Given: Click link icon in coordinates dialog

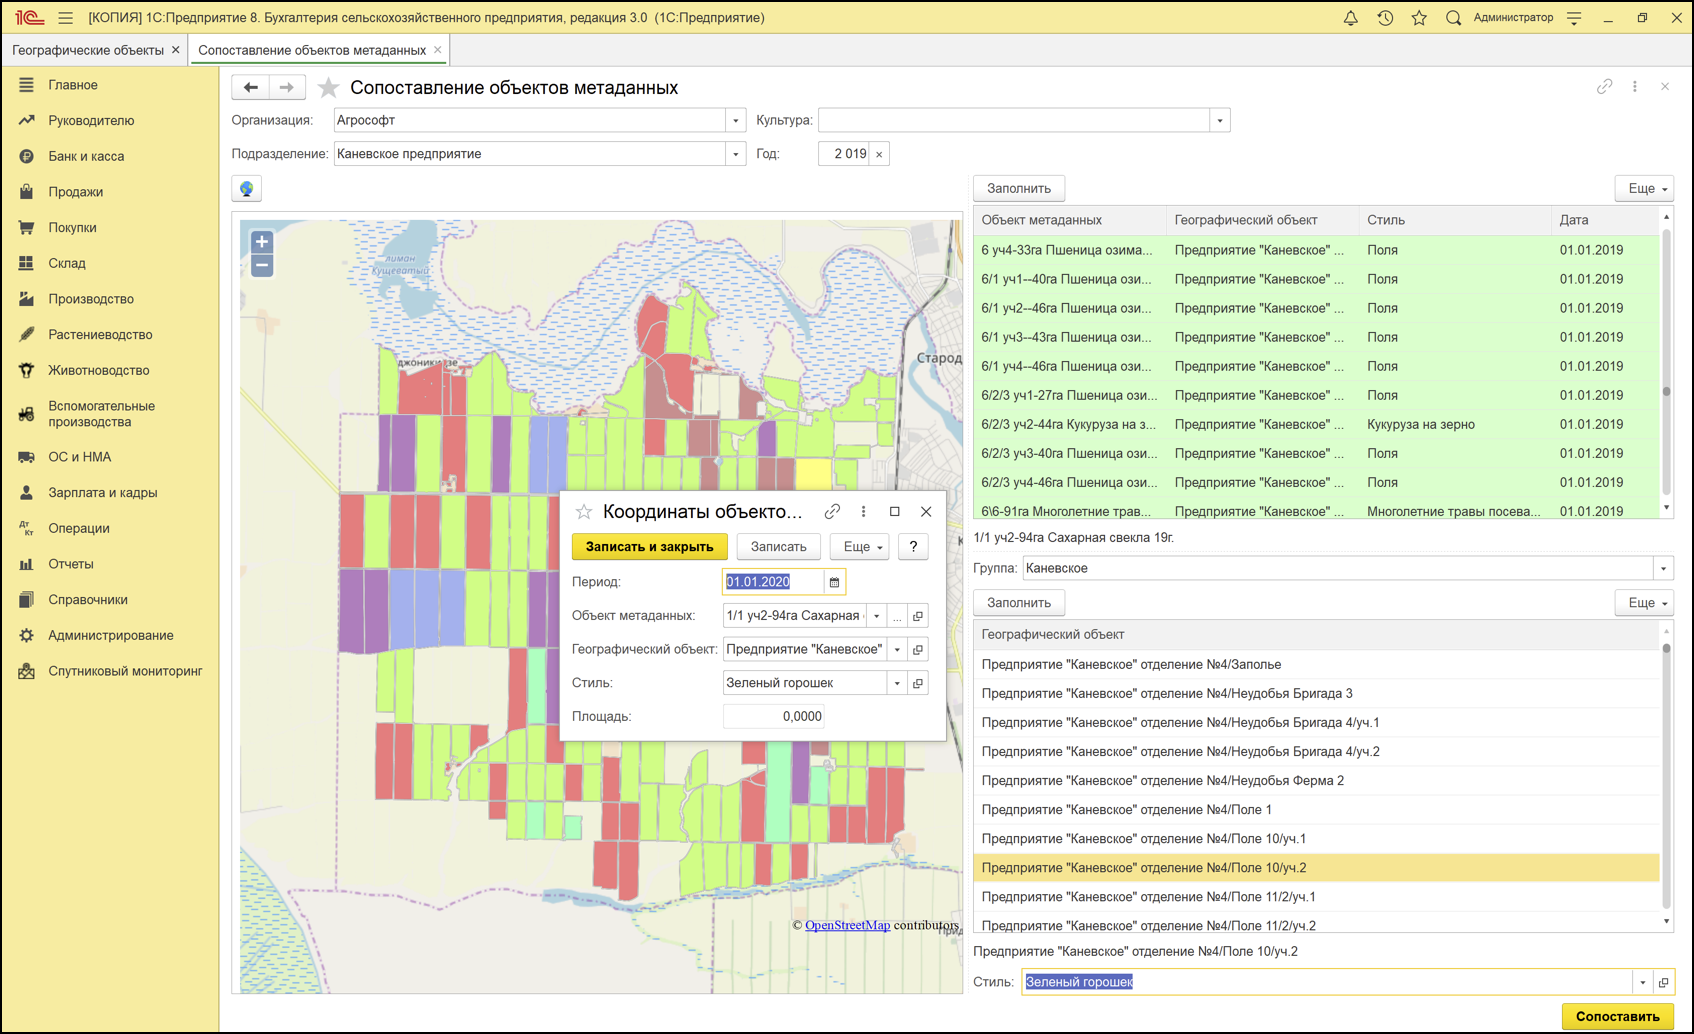Looking at the screenshot, I should (832, 512).
